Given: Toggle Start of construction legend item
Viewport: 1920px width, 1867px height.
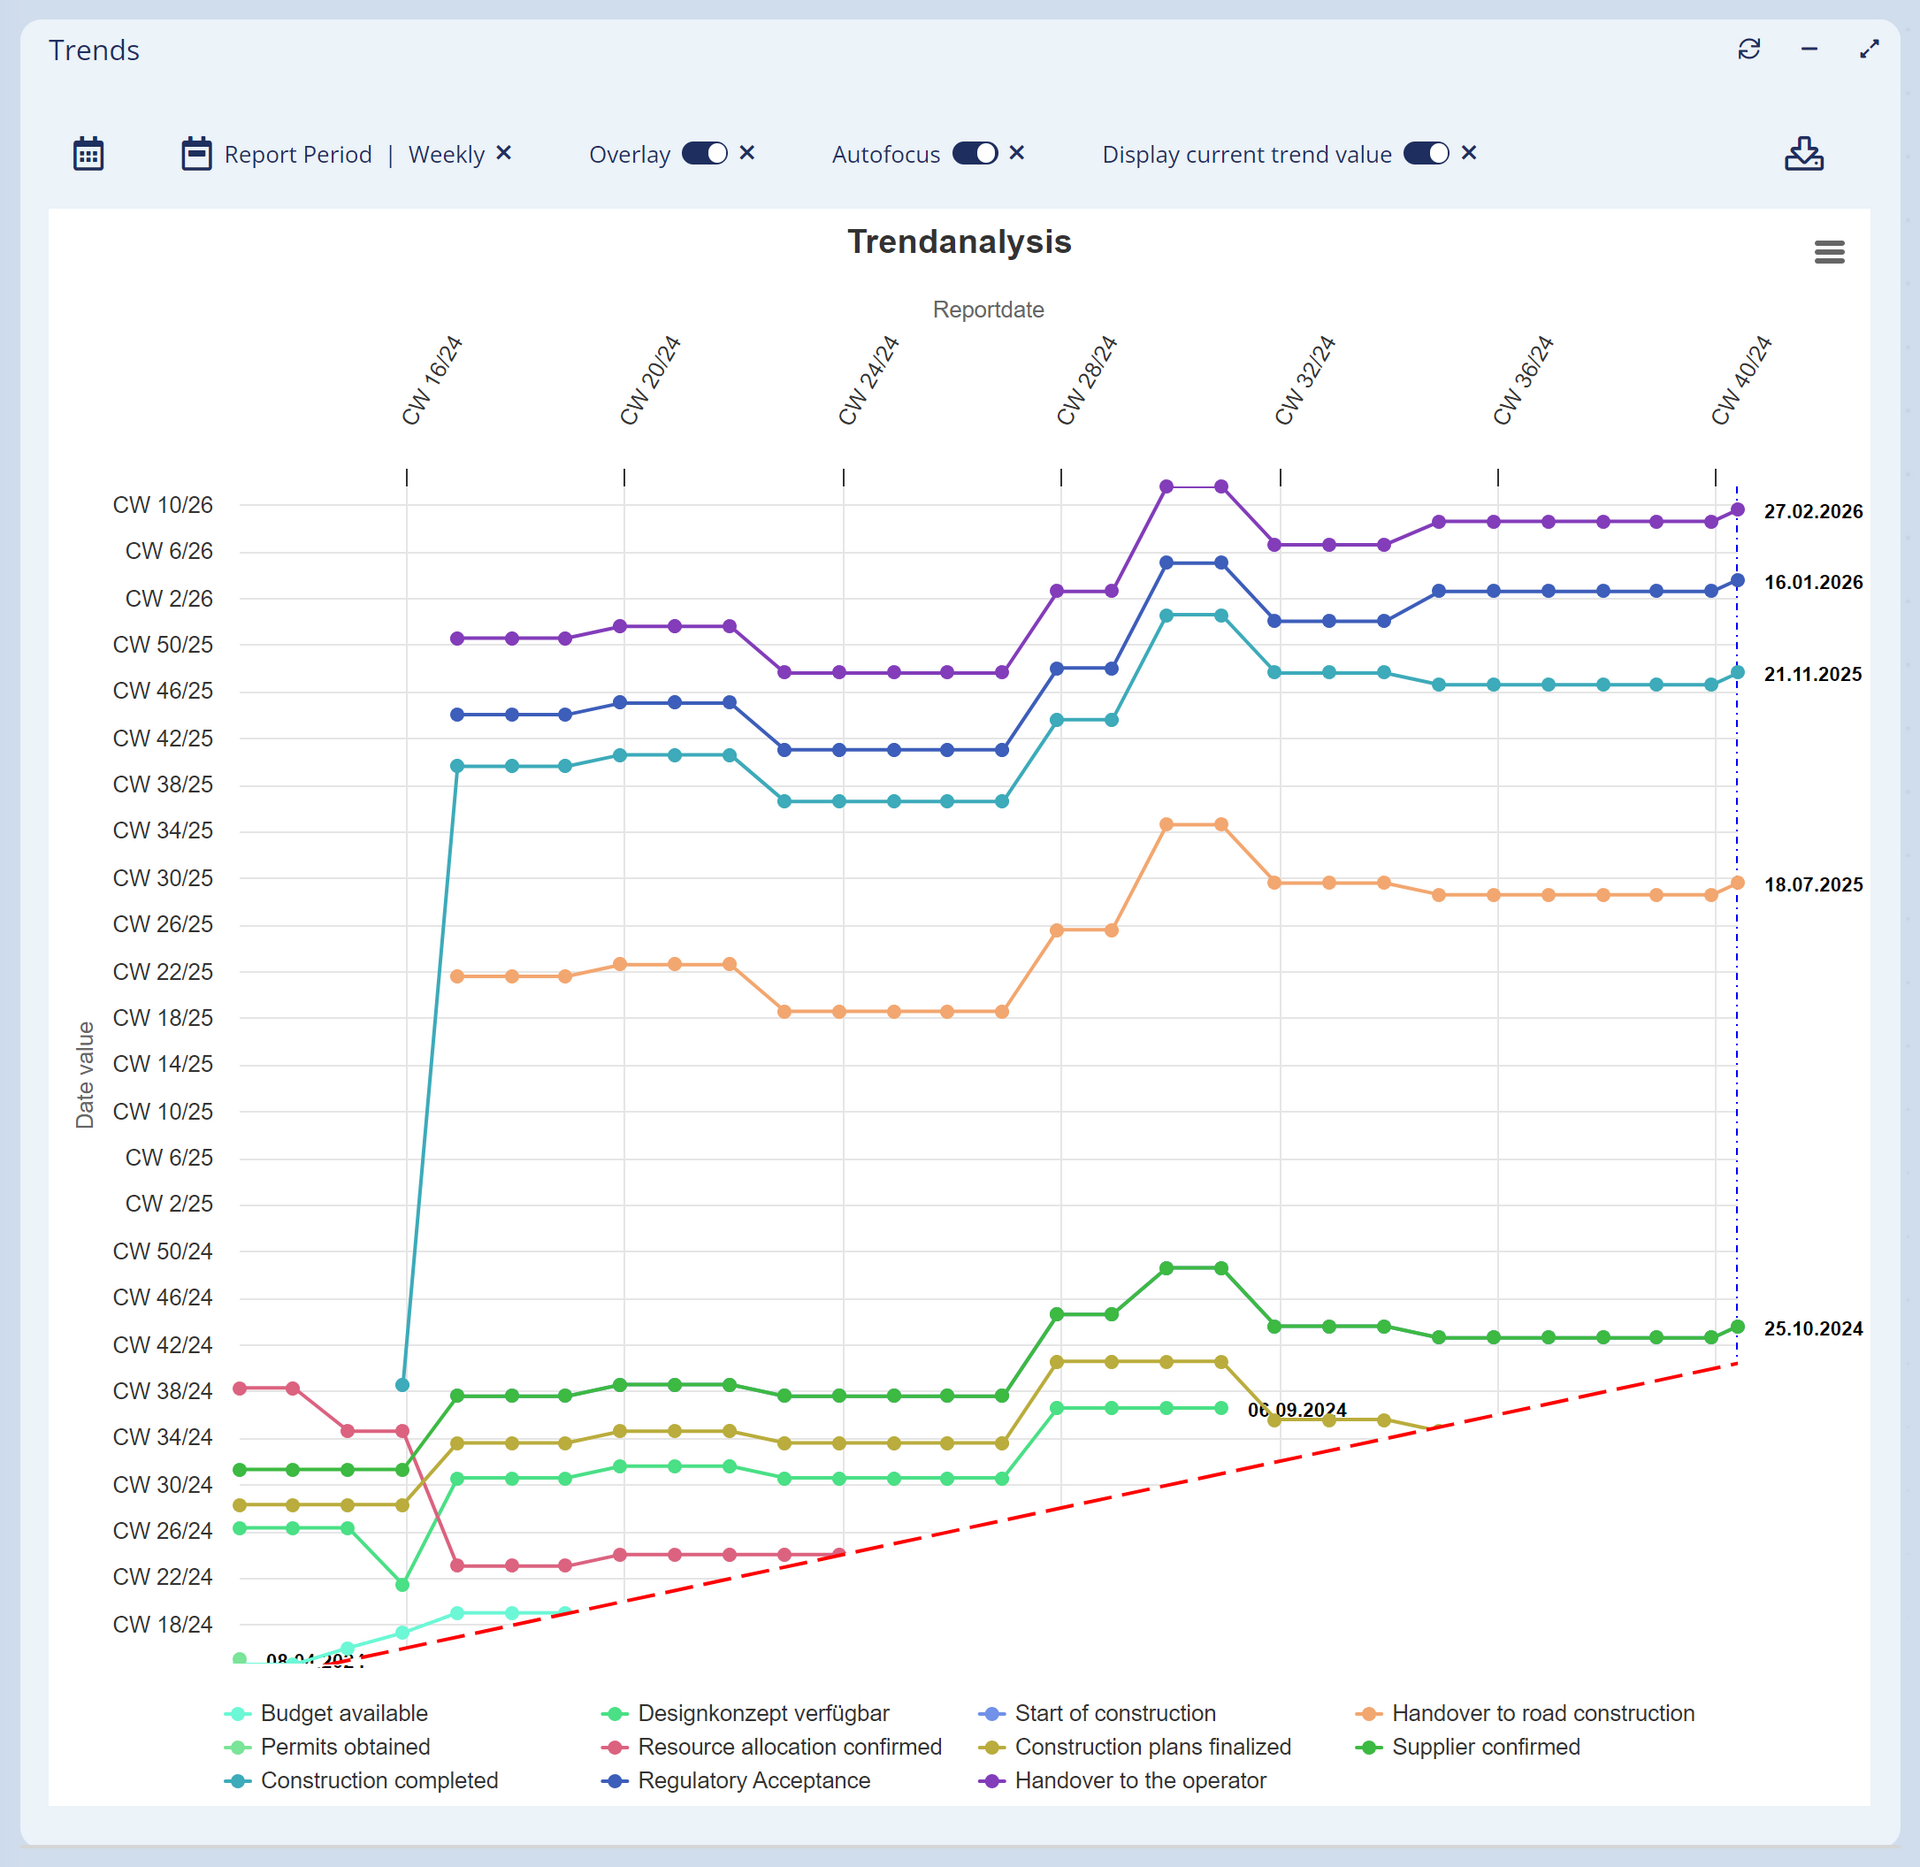Looking at the screenshot, I should [1114, 1713].
